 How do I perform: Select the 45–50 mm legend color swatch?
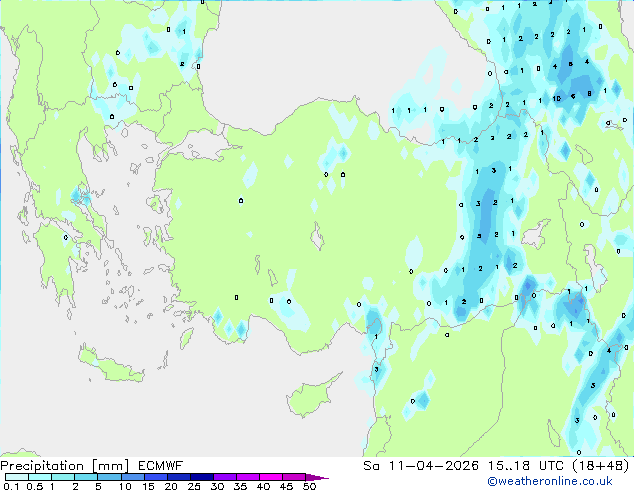[294, 477]
